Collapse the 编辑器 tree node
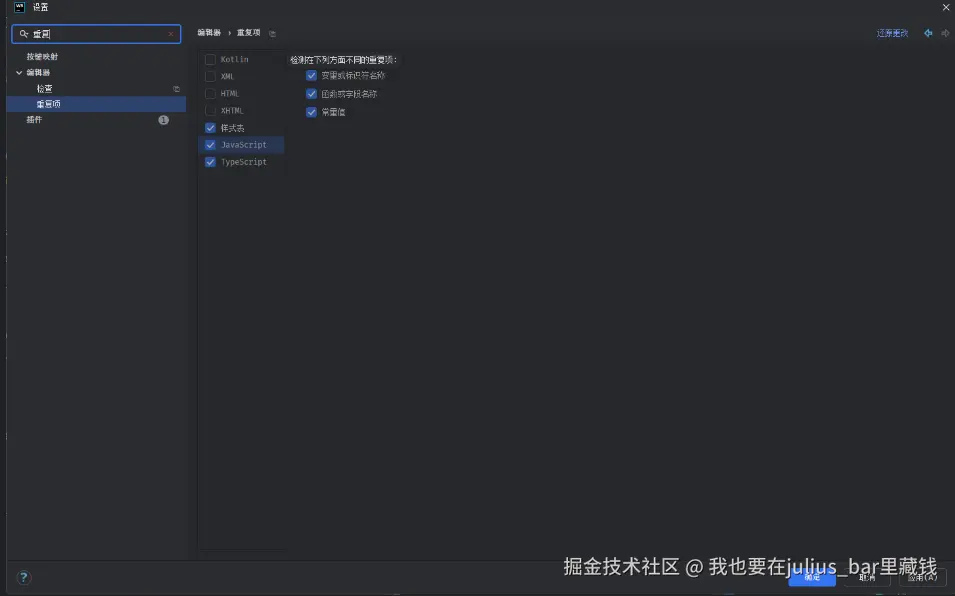This screenshot has width=955, height=596. (20, 72)
